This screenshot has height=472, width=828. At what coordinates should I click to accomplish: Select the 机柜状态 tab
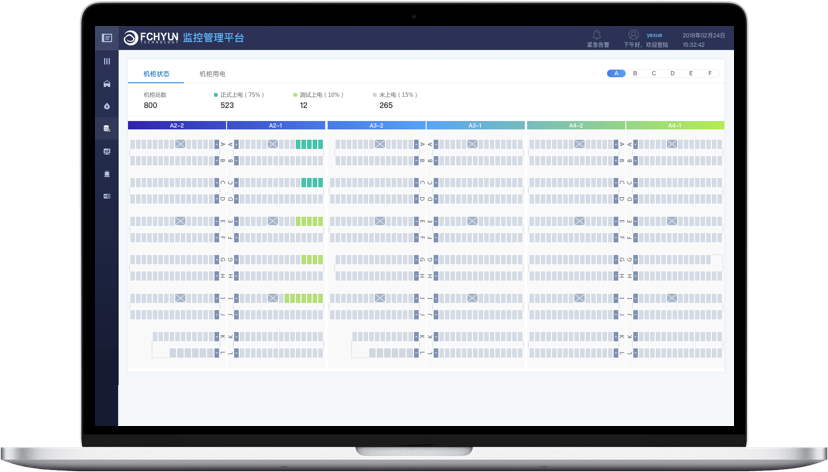pos(156,74)
